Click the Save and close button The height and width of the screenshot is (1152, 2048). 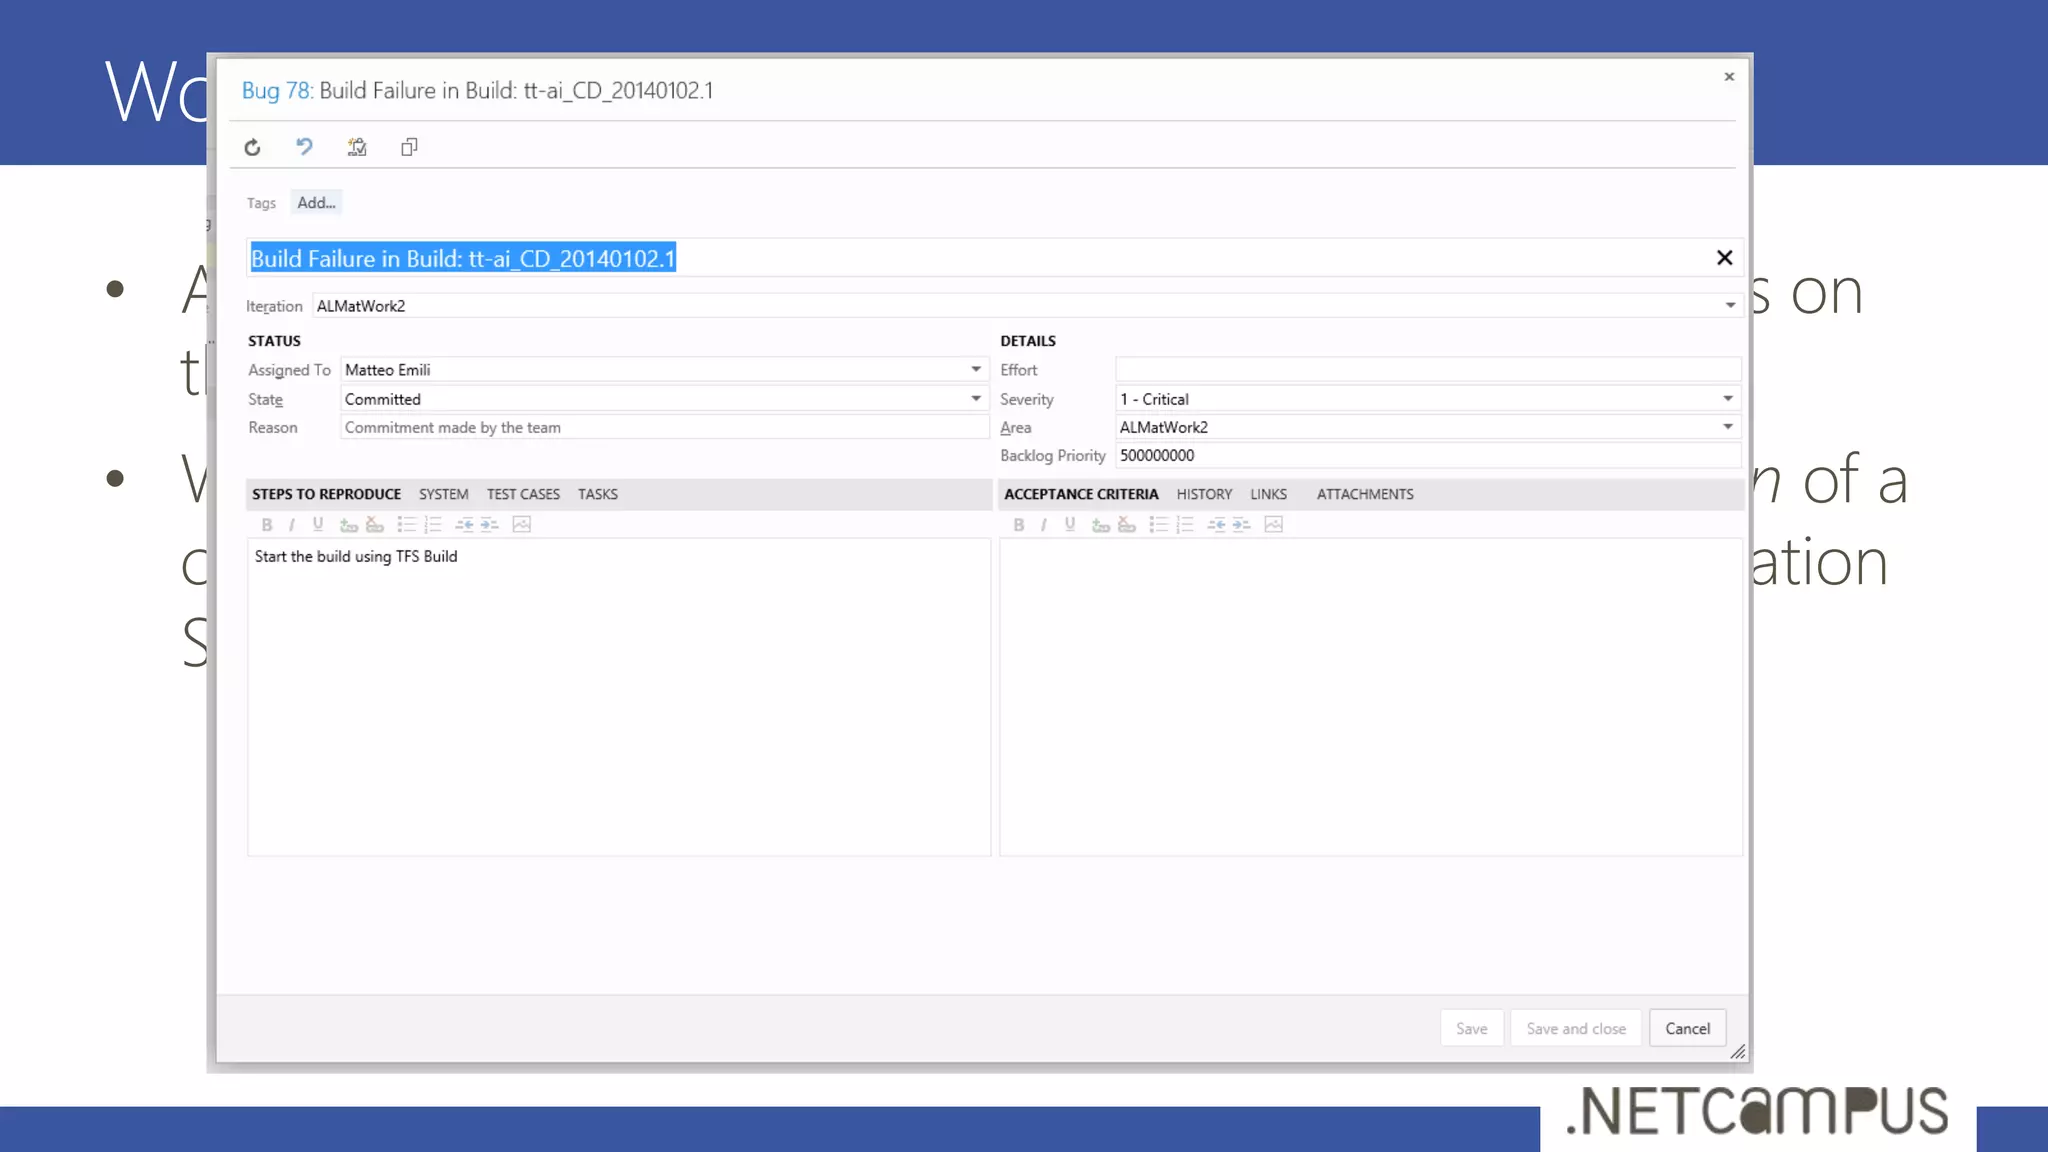[x=1576, y=1028]
